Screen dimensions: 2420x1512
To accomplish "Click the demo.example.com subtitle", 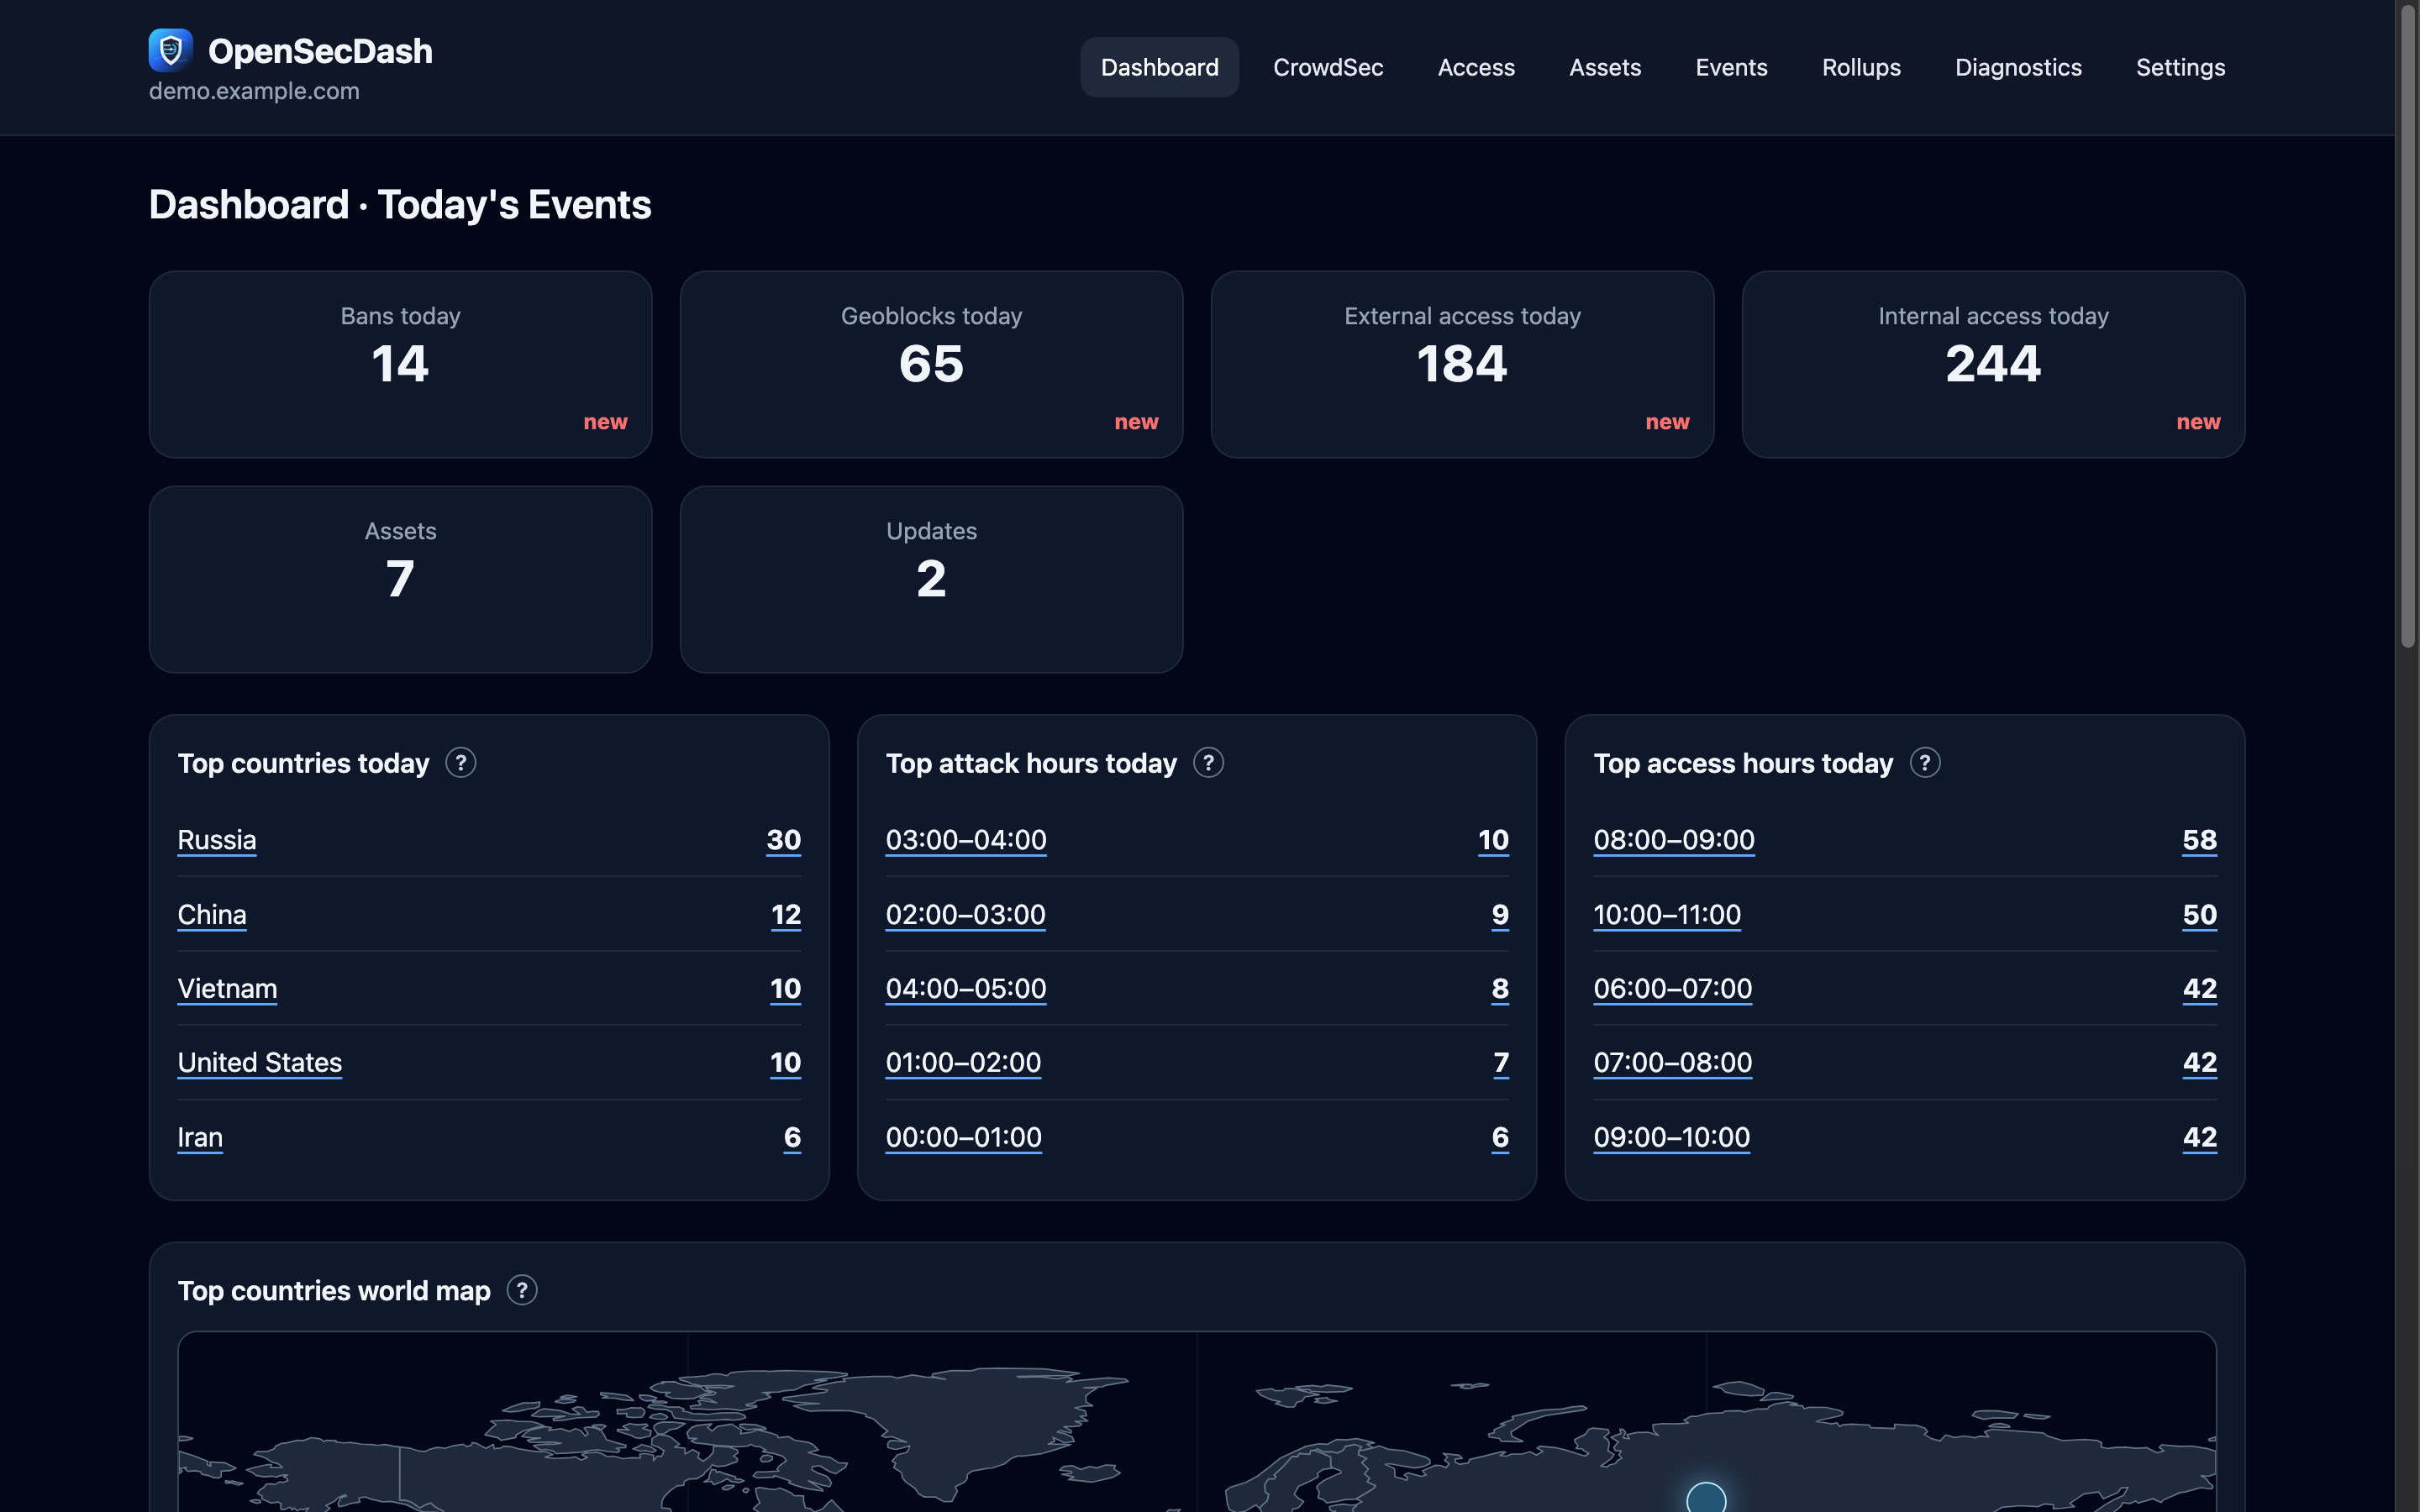I will point(254,91).
